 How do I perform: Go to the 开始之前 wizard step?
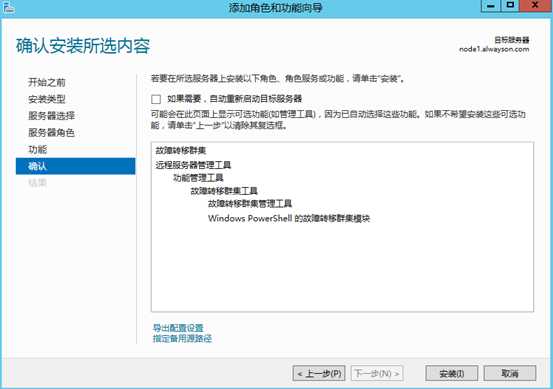pos(47,82)
